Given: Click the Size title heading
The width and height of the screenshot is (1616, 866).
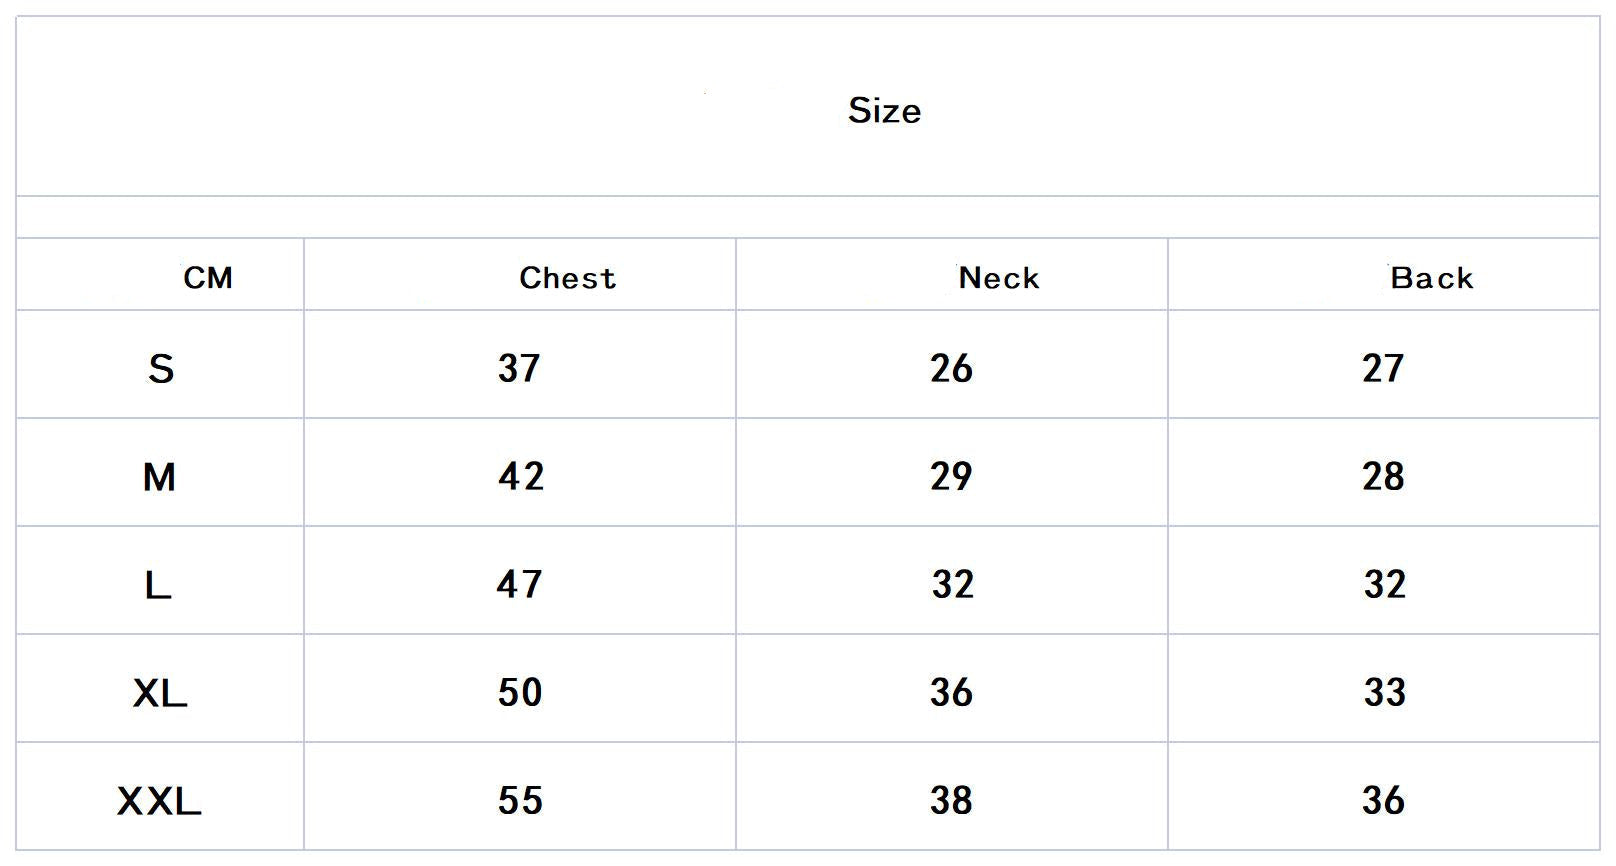Looking at the screenshot, I should pos(884,110).
